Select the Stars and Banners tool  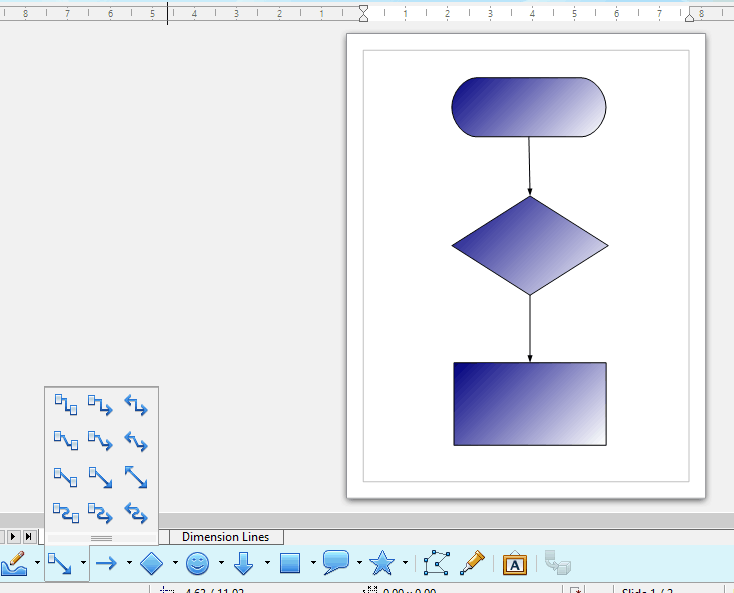pyautogui.click(x=382, y=563)
